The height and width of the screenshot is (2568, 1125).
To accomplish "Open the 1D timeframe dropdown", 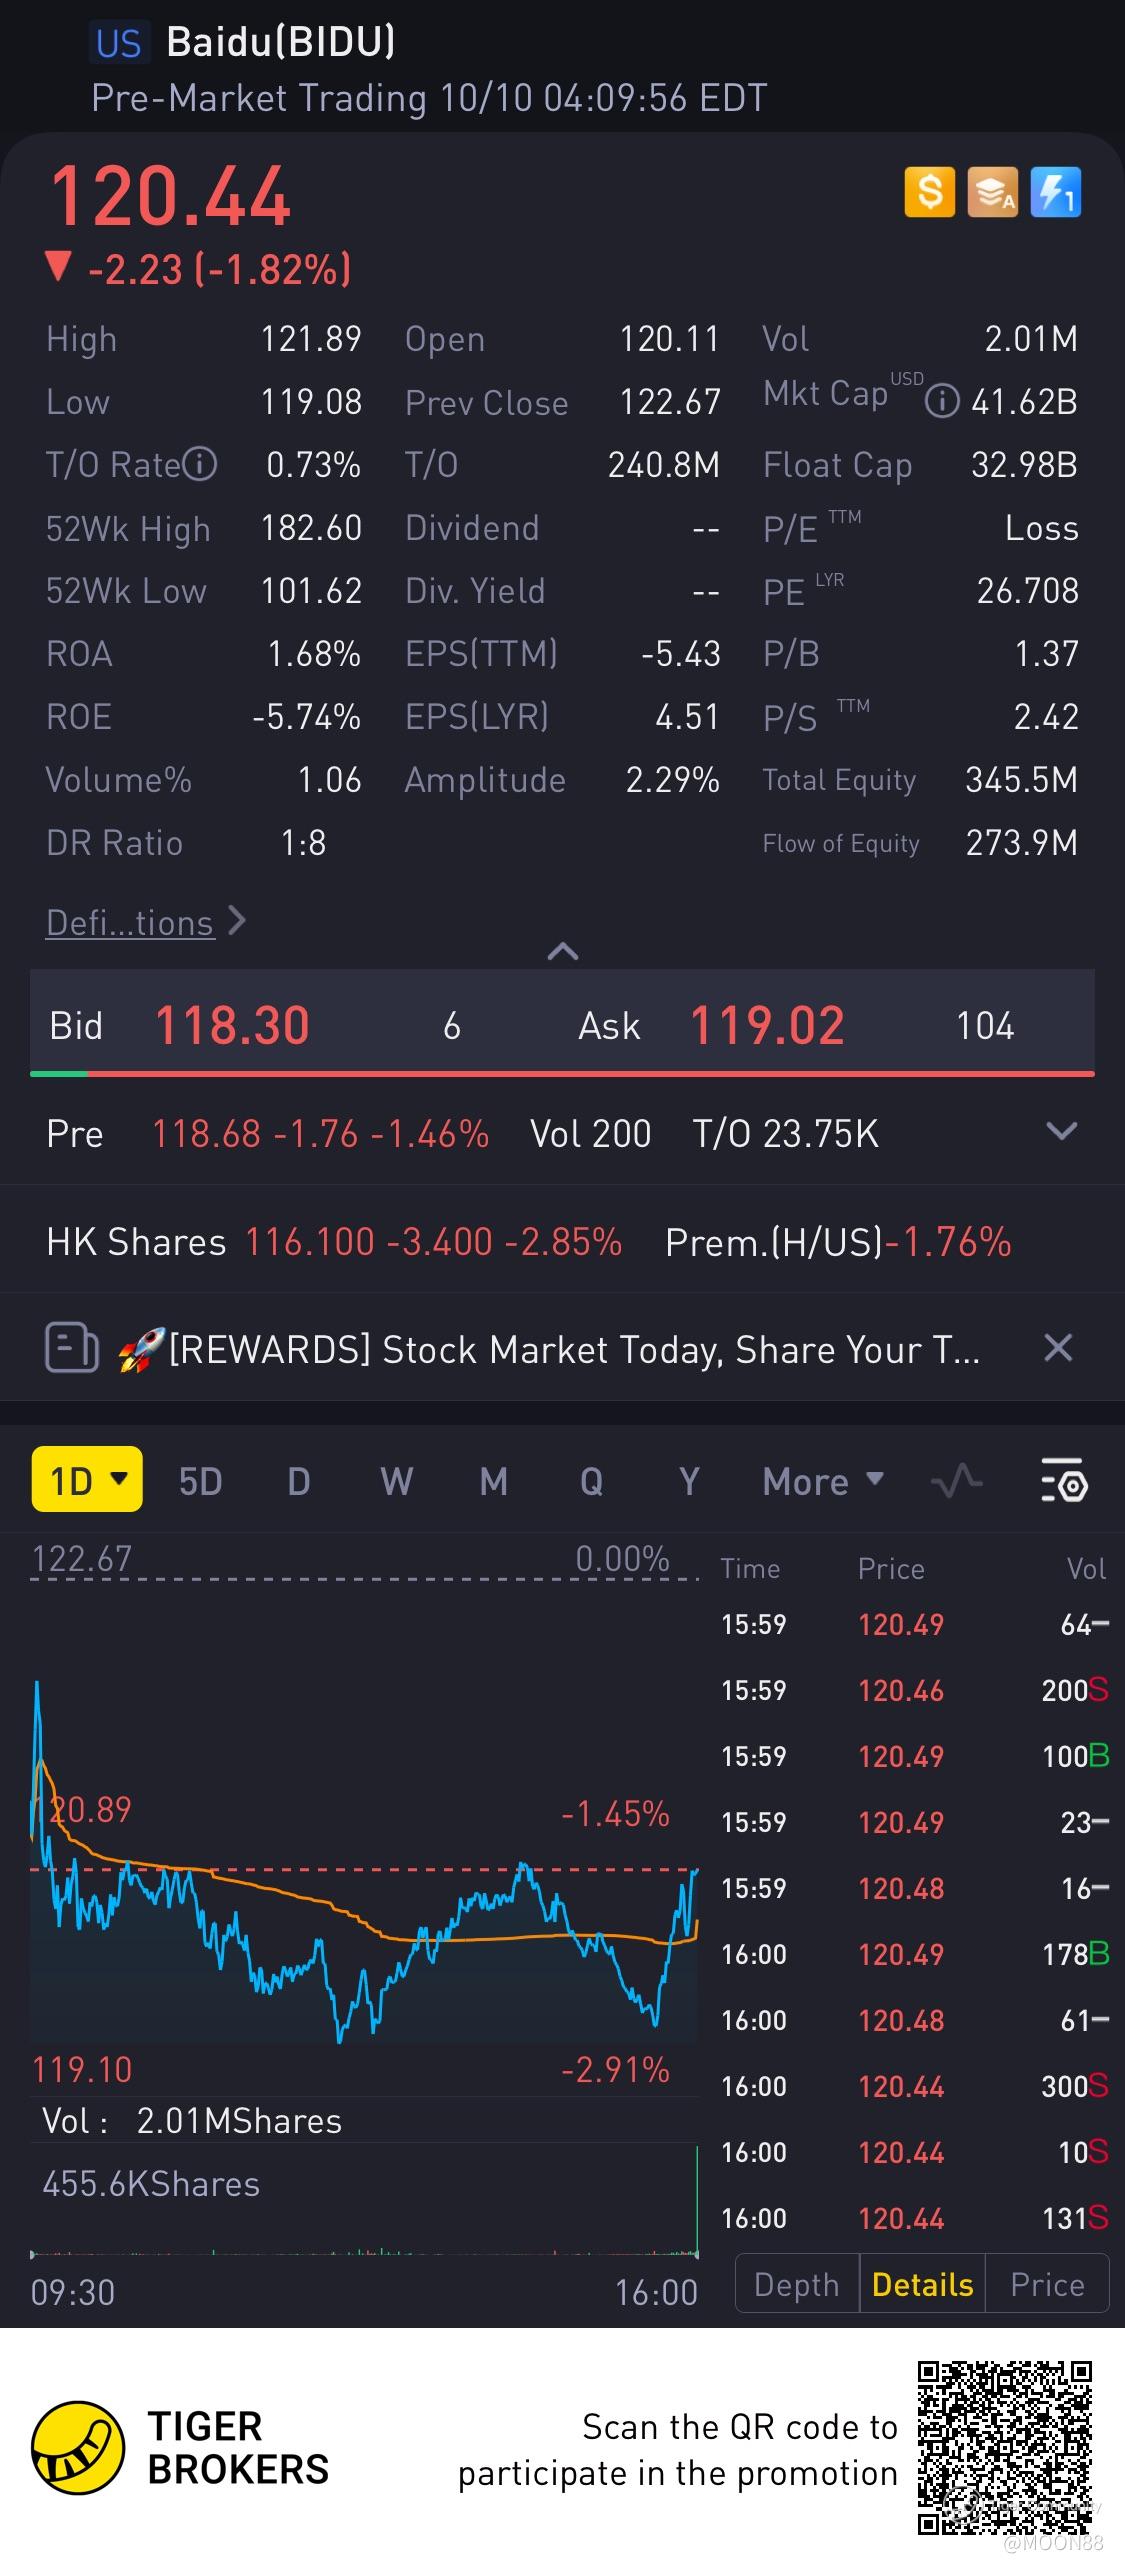I will coord(87,1480).
